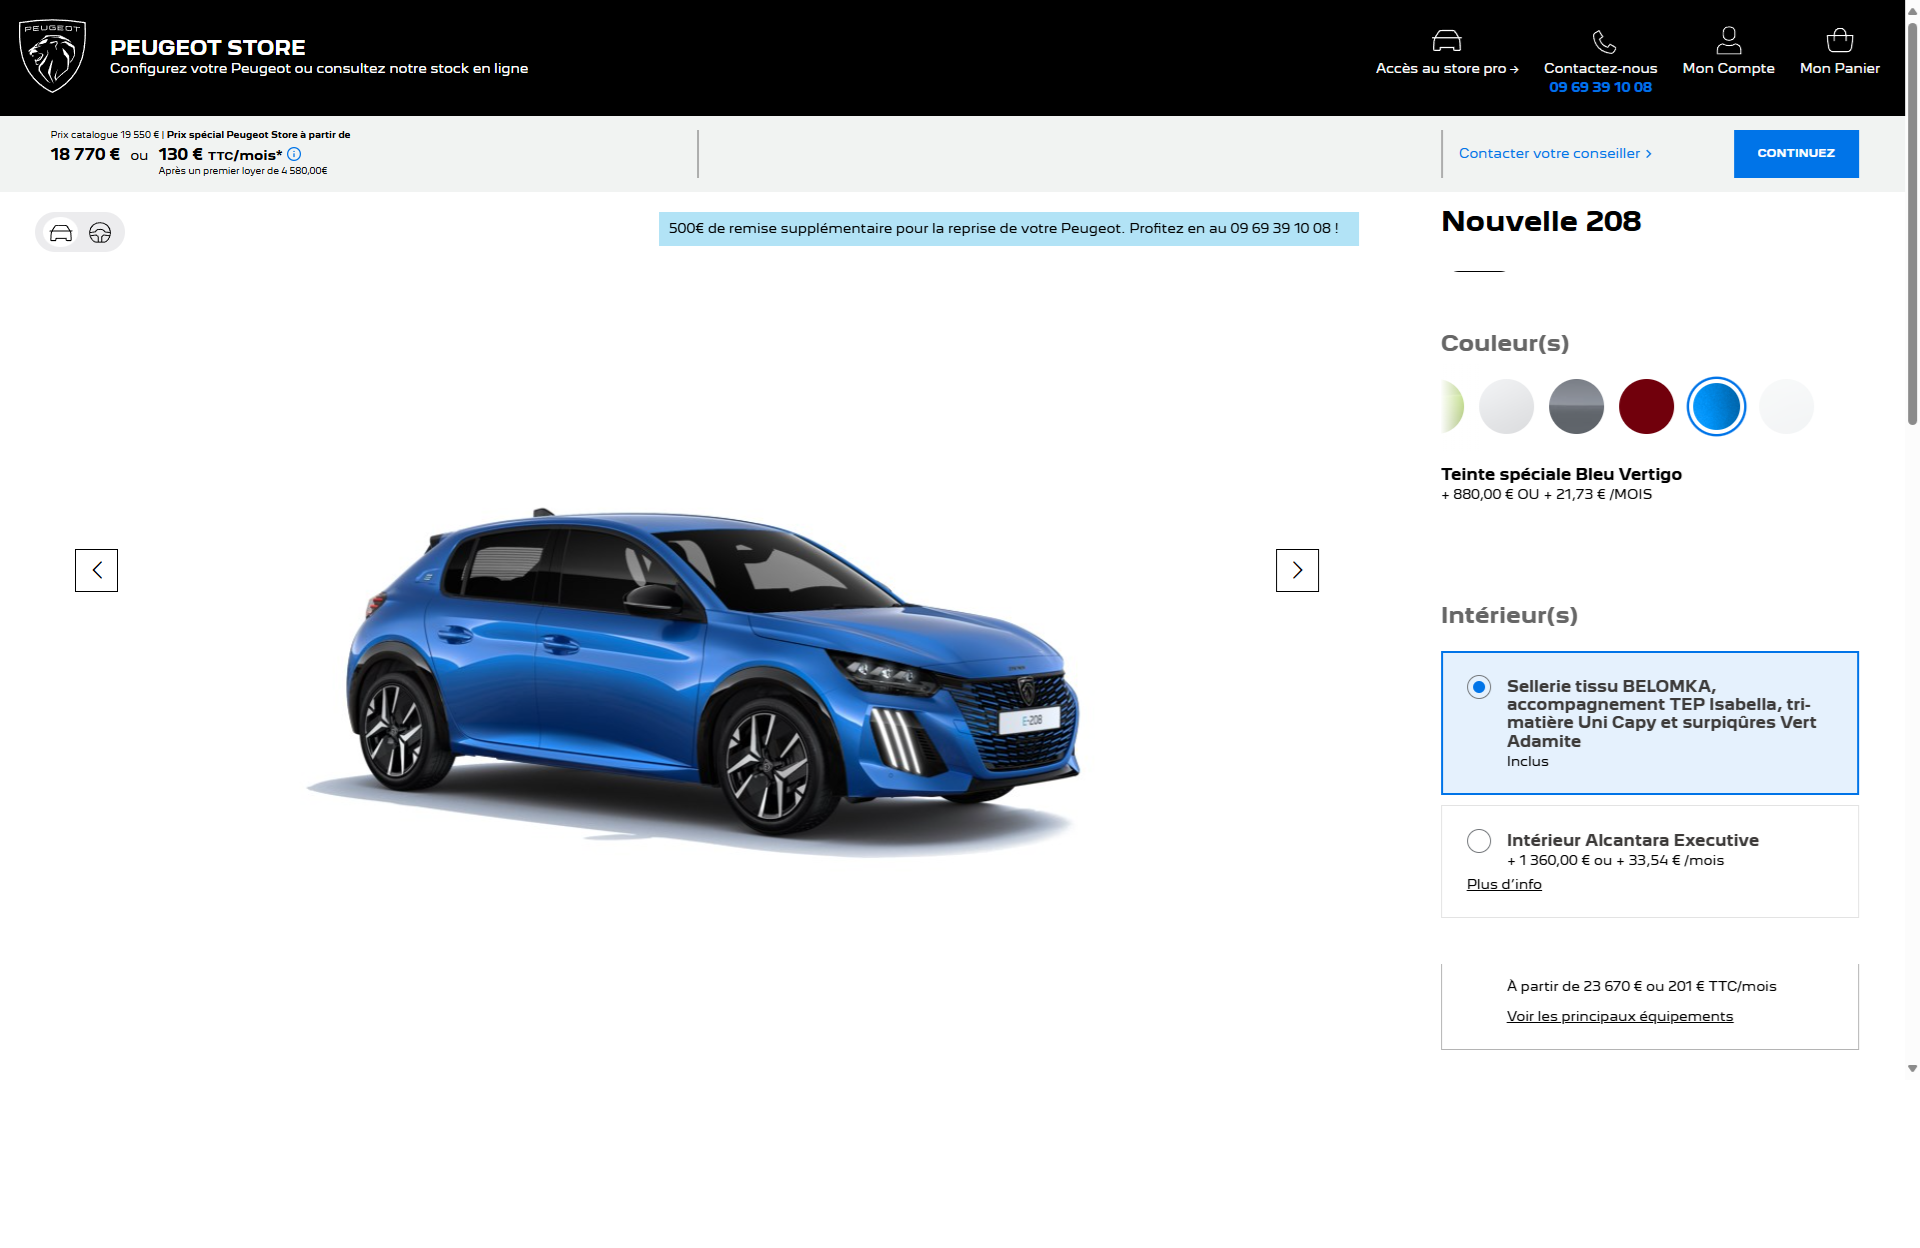The width and height of the screenshot is (1920, 1248).
Task: Click the Contactez-nous phone icon
Action: [1603, 41]
